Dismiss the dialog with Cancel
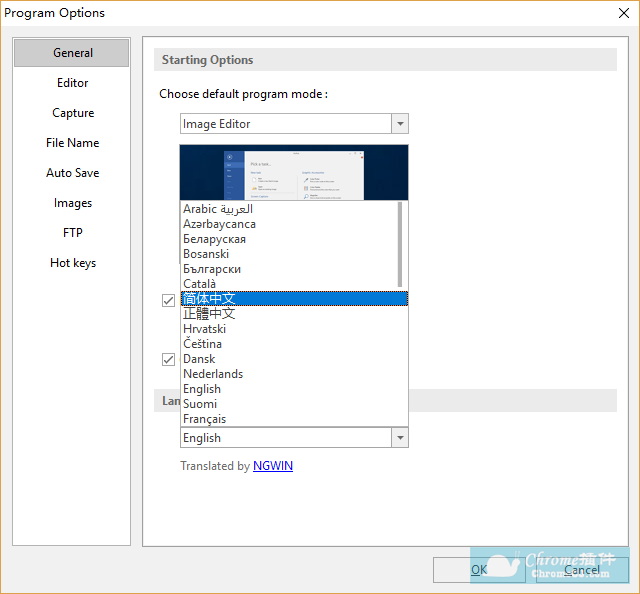Viewport: 640px width, 594px height. point(582,570)
